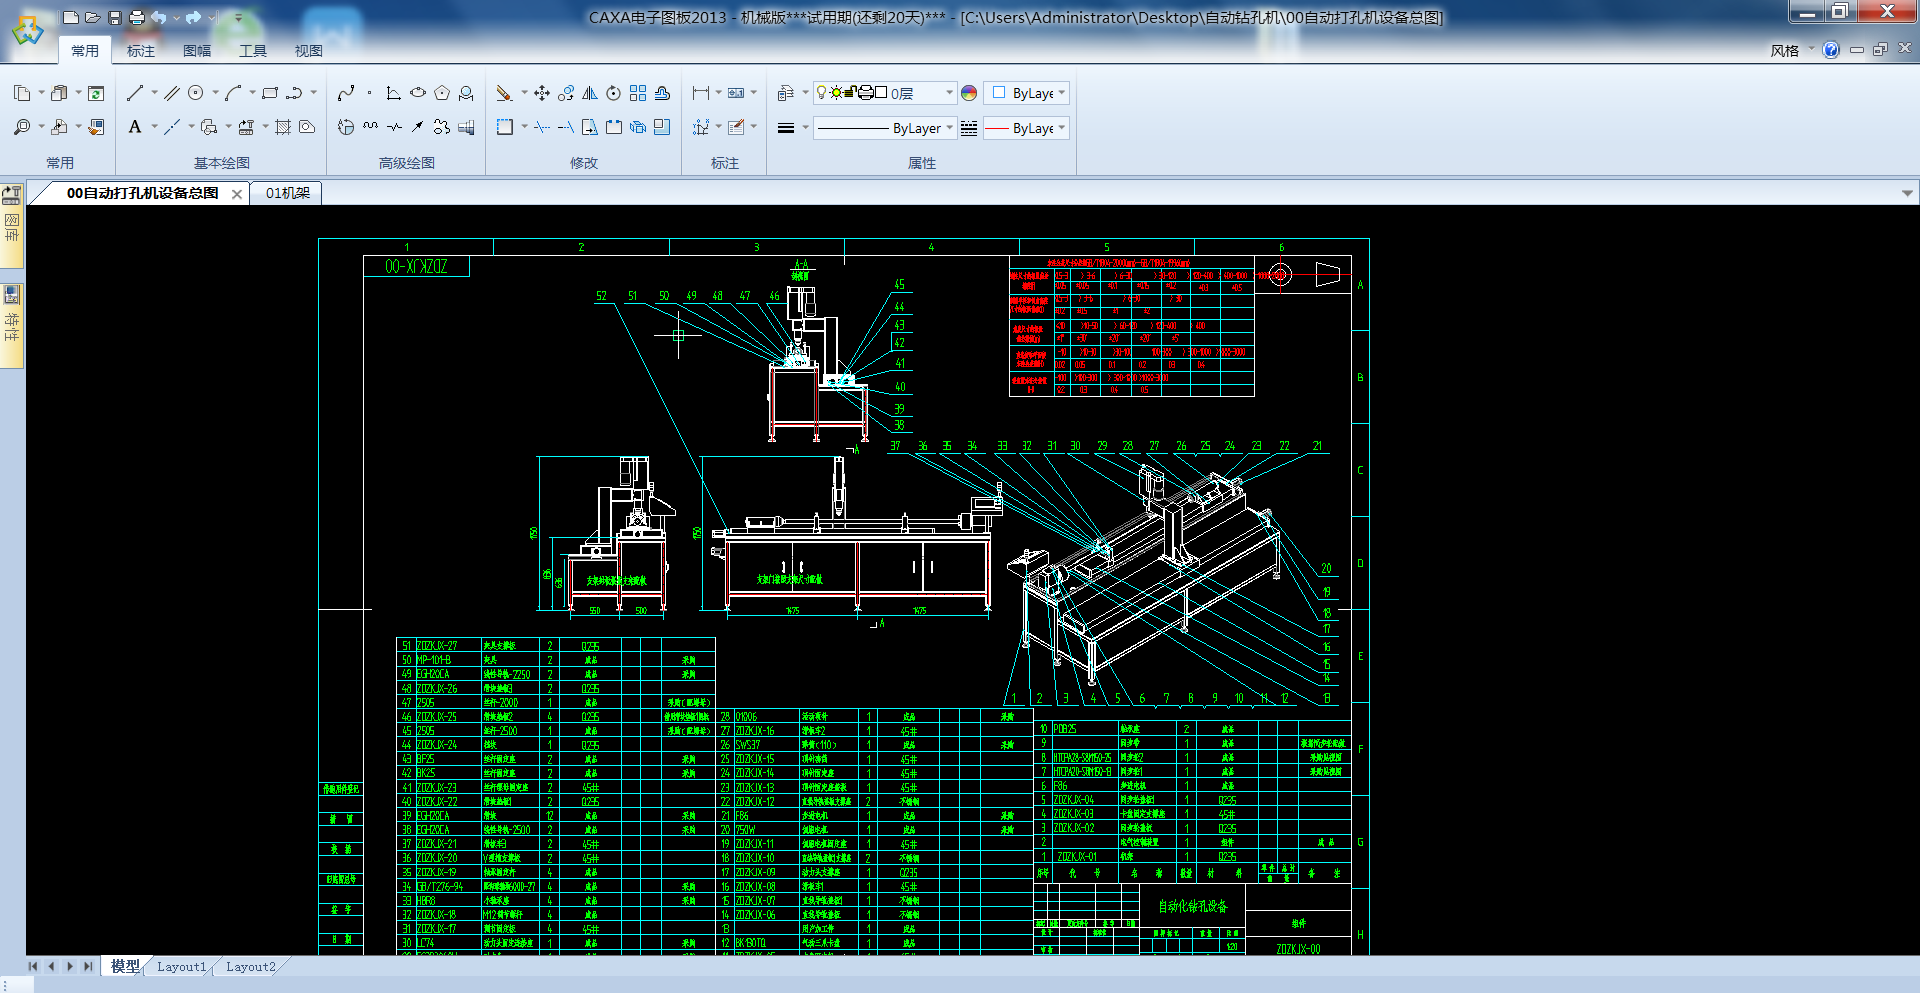Image resolution: width=1920 pixels, height=993 pixels.
Task: Click the 风格 style button
Action: point(1784,51)
